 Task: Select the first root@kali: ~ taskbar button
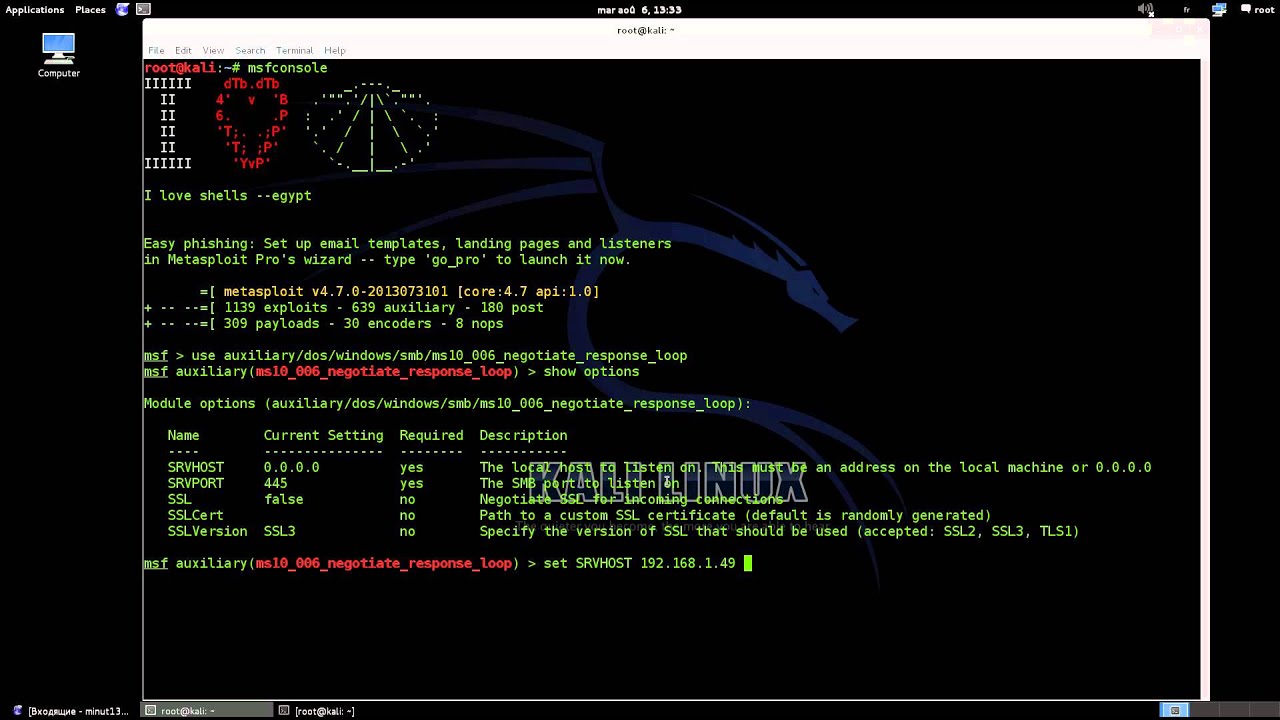coord(206,711)
